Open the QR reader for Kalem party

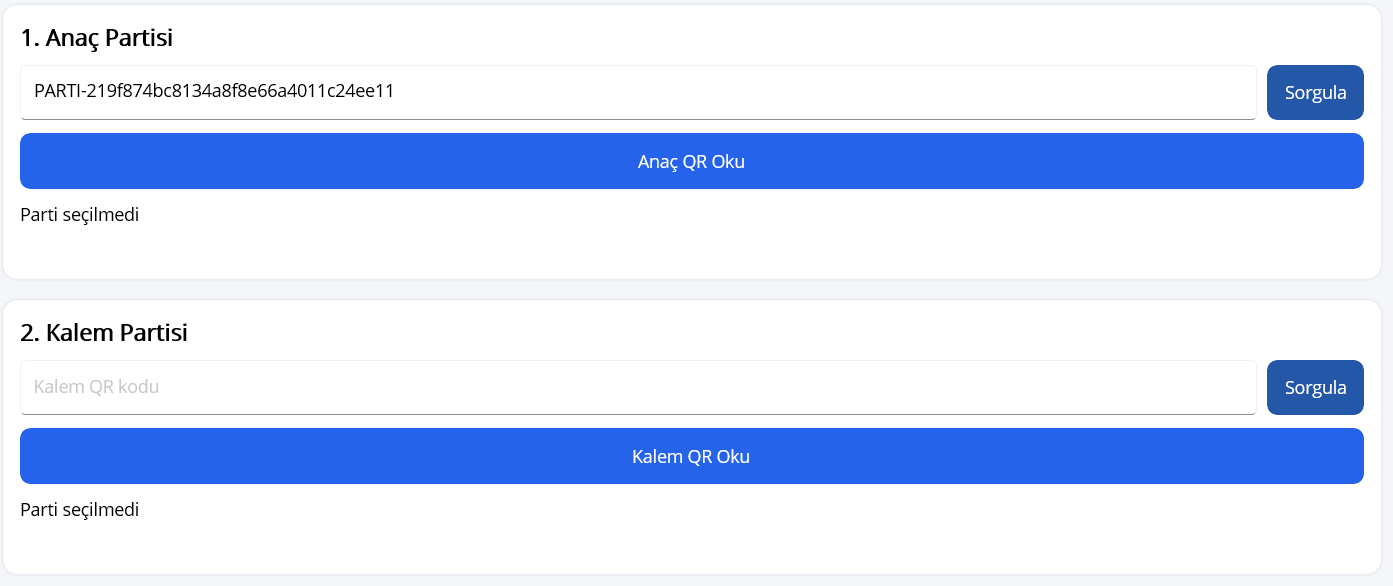click(x=692, y=456)
